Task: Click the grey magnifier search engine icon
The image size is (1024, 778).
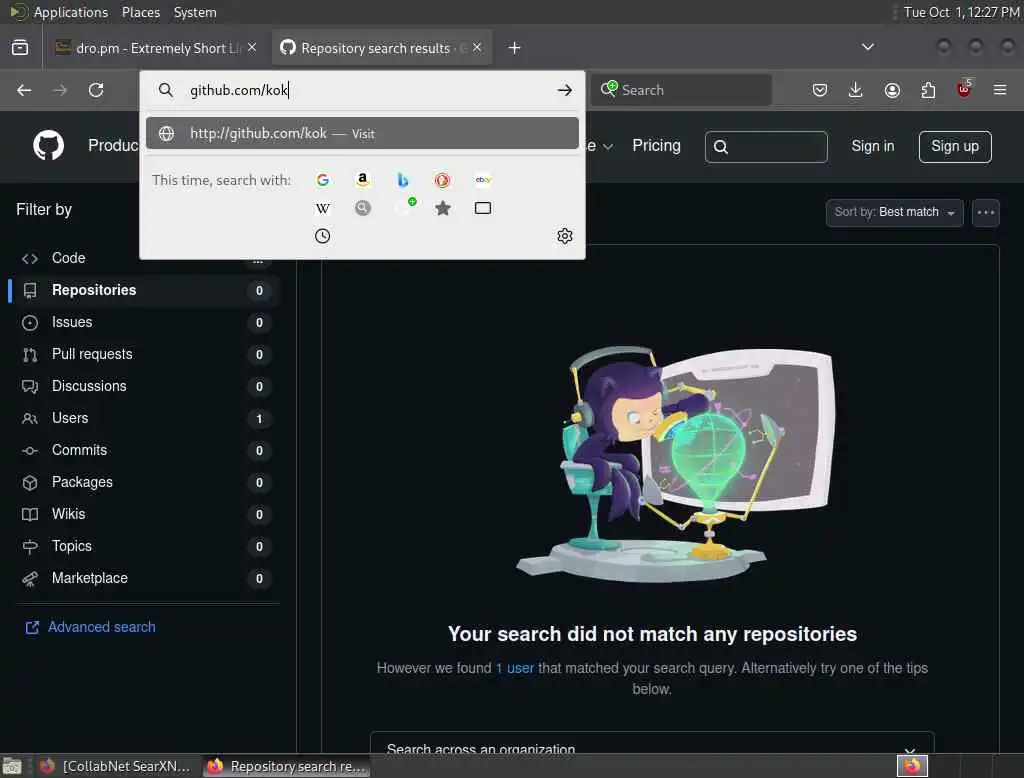Action: [362, 208]
